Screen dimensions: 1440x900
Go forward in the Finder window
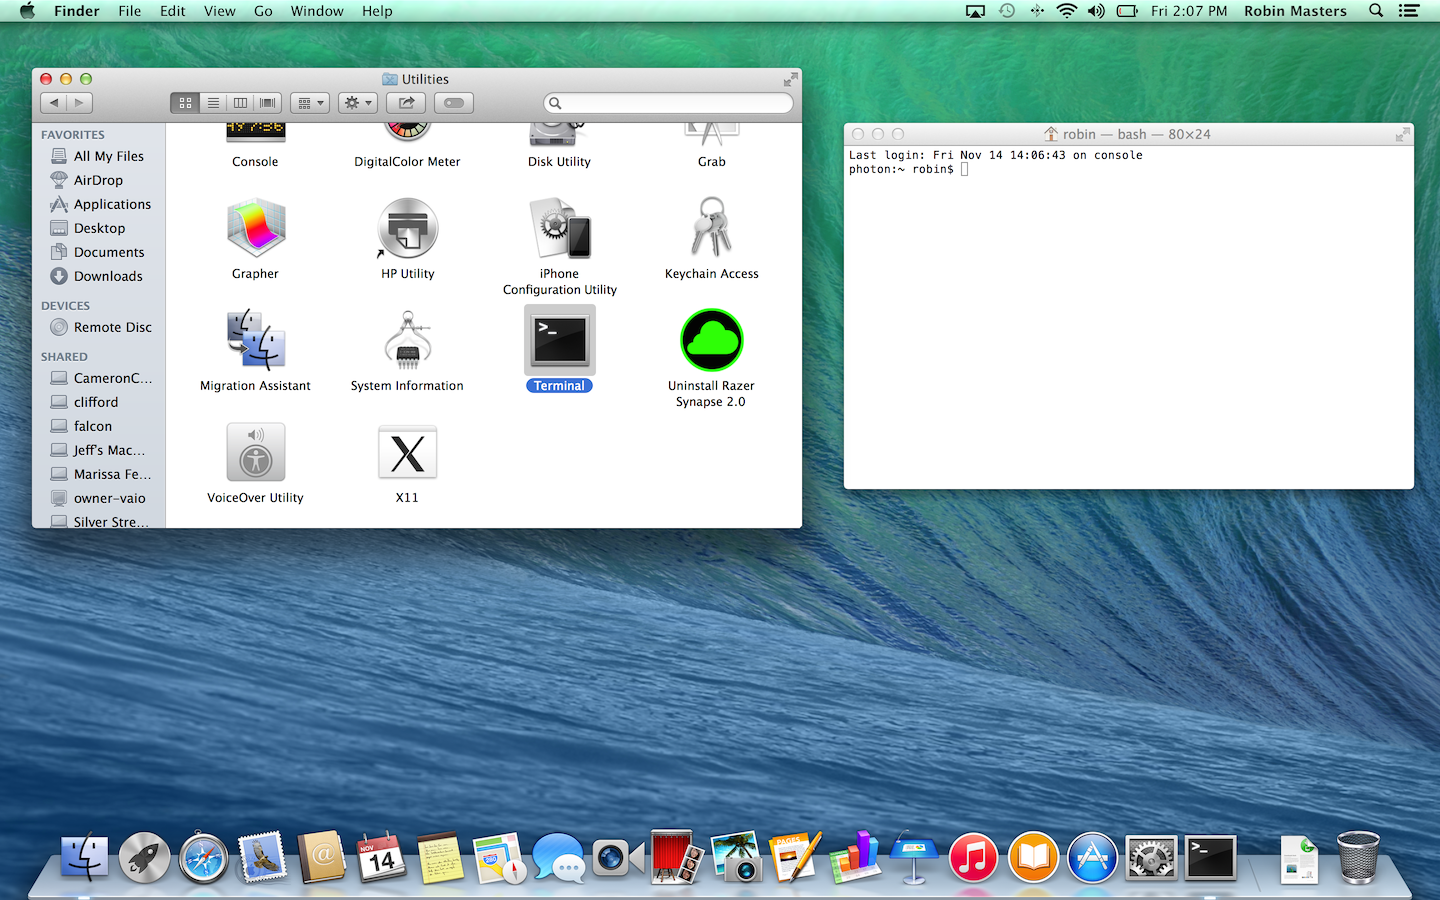click(80, 103)
